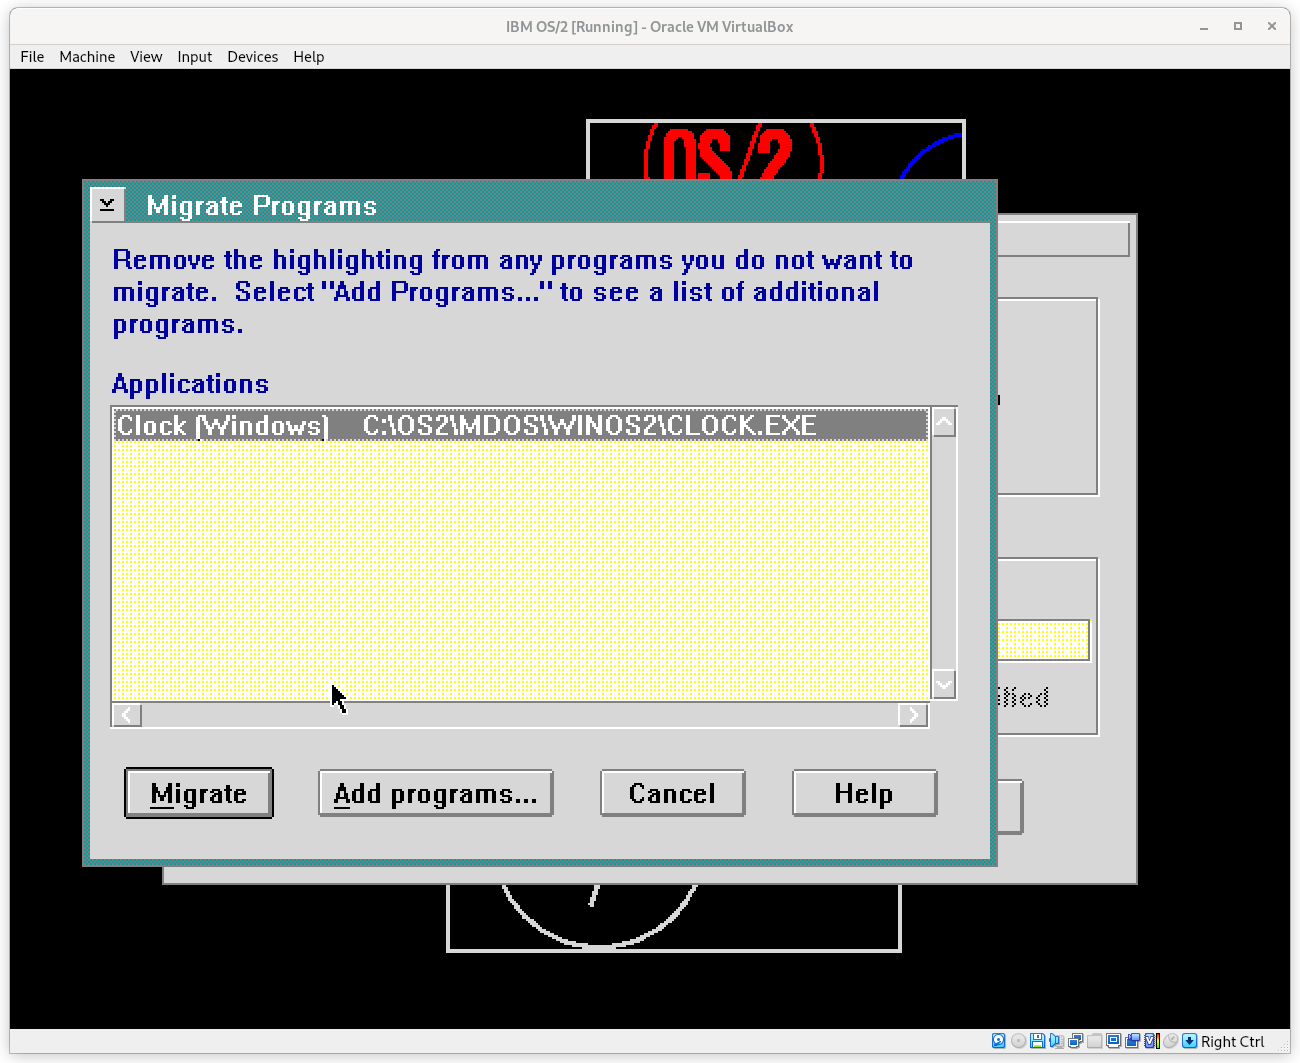Minimize the VirtualBox window
Viewport: 1300px width, 1063px height.
(x=1204, y=27)
